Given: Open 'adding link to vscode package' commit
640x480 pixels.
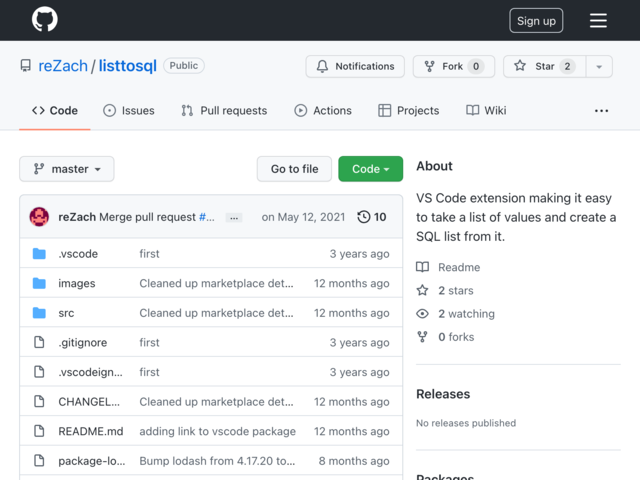Looking at the screenshot, I should point(218,431).
